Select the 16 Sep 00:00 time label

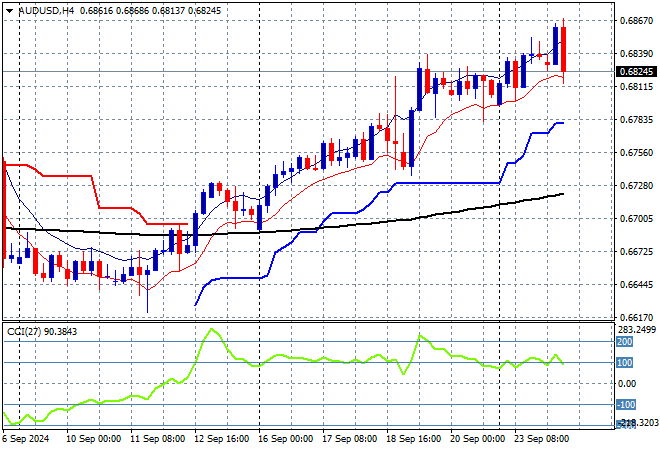coord(286,439)
